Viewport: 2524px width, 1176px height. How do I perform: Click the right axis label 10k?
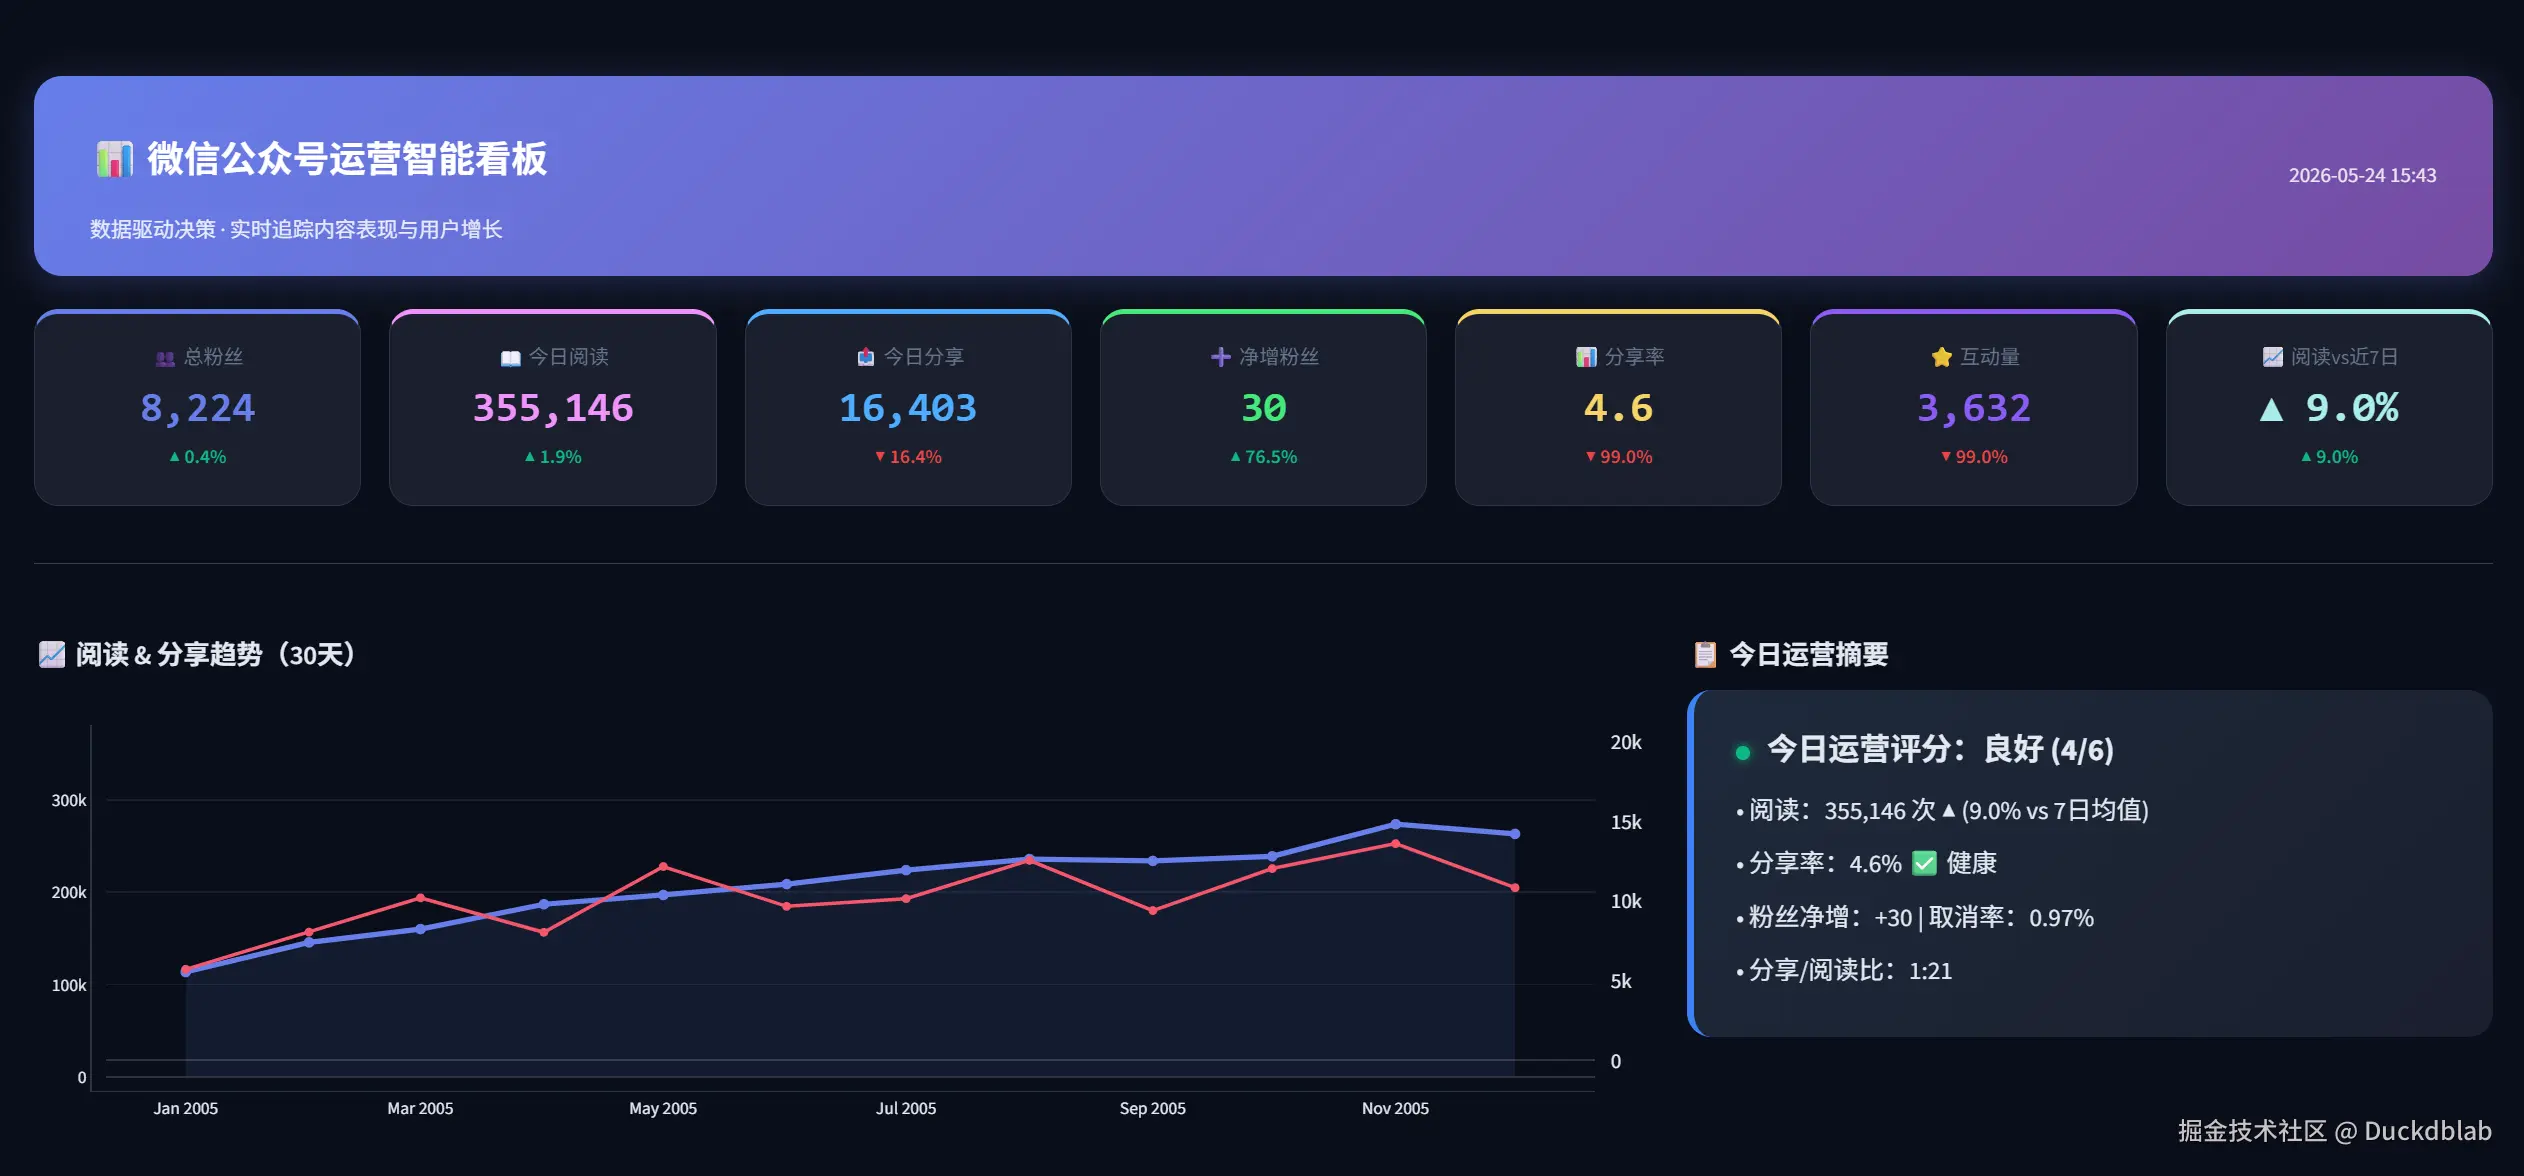coord(1626,901)
